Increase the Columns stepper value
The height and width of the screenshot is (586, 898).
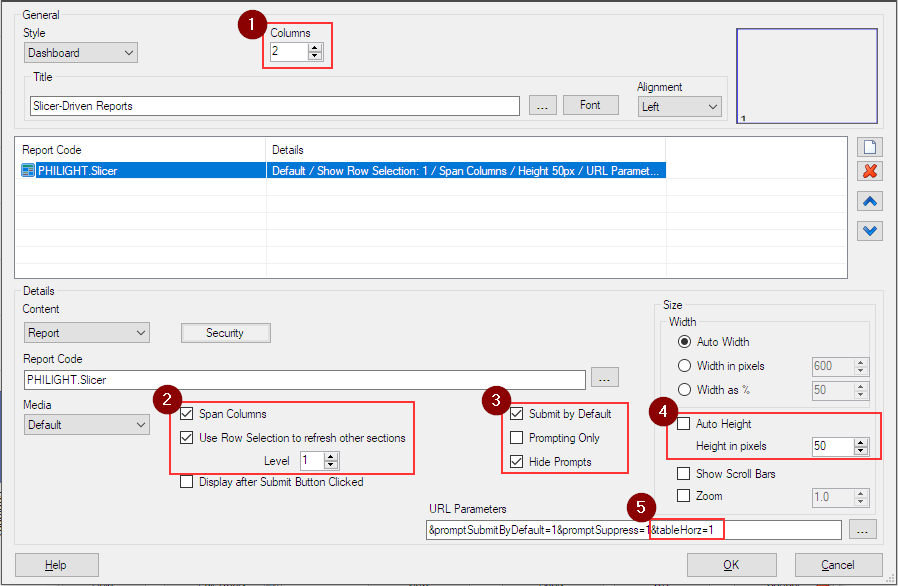pyautogui.click(x=314, y=48)
